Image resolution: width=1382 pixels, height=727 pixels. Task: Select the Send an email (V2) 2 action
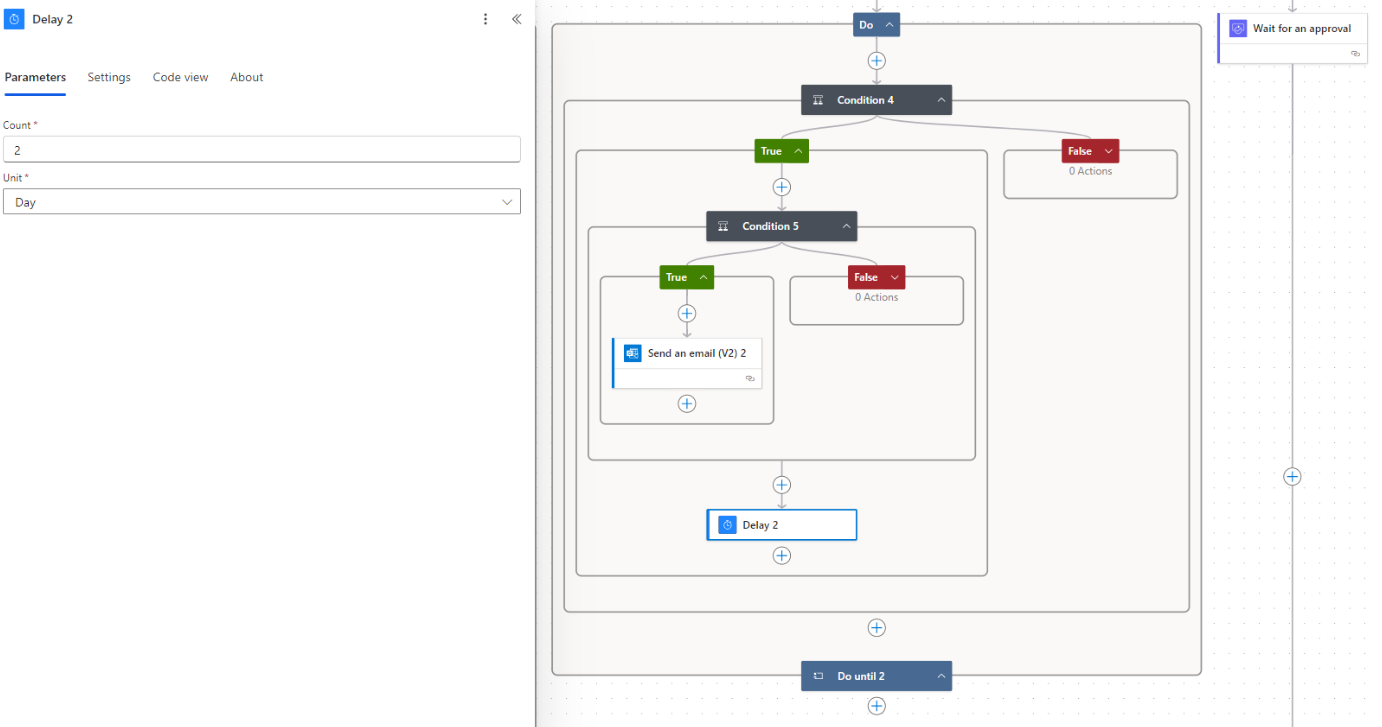(x=696, y=353)
